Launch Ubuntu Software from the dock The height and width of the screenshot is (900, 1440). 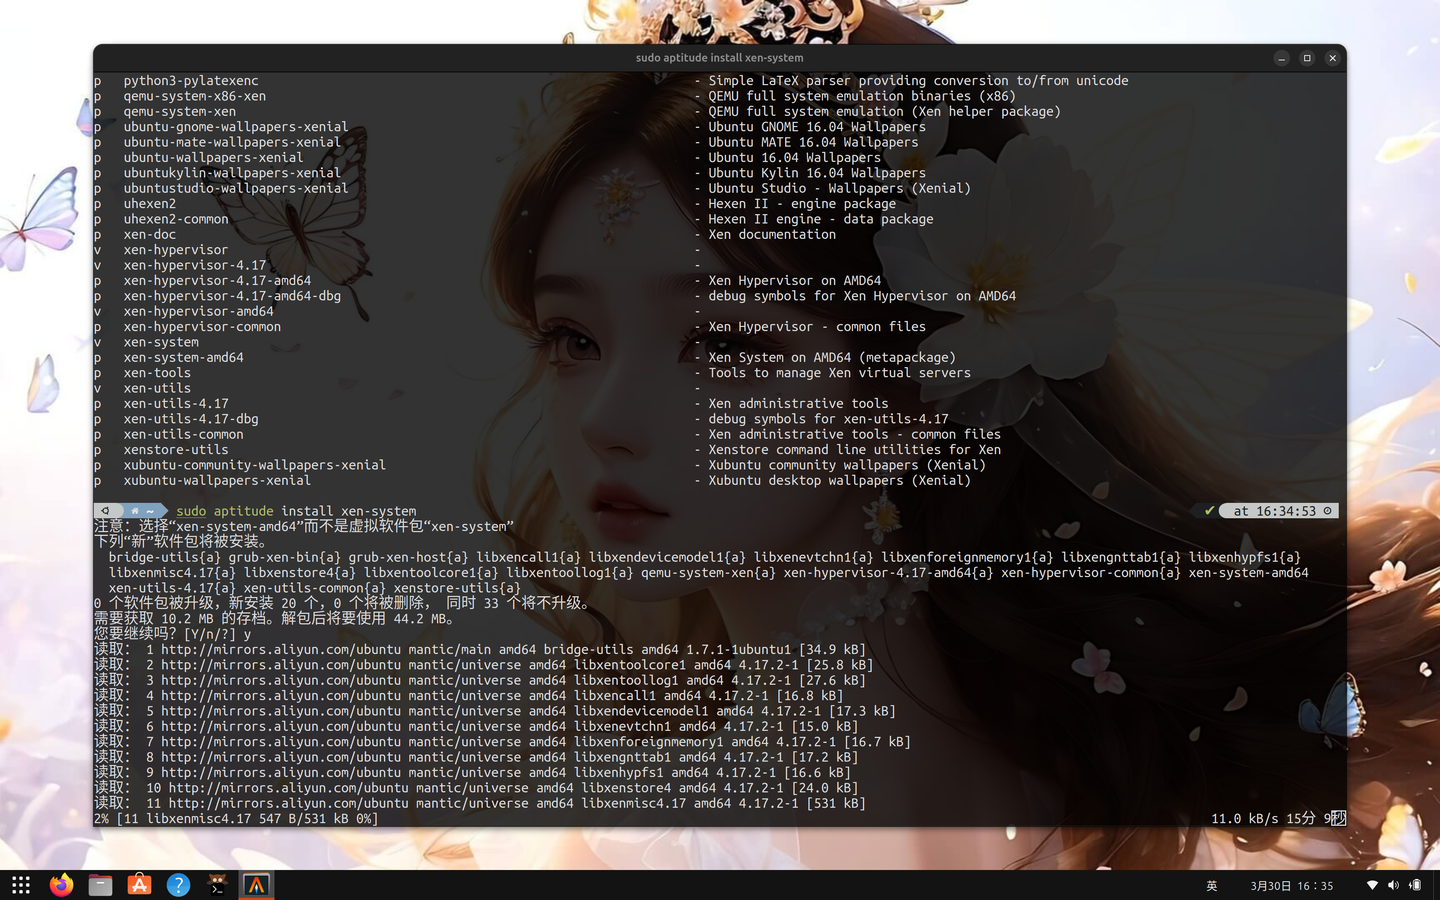click(x=138, y=885)
